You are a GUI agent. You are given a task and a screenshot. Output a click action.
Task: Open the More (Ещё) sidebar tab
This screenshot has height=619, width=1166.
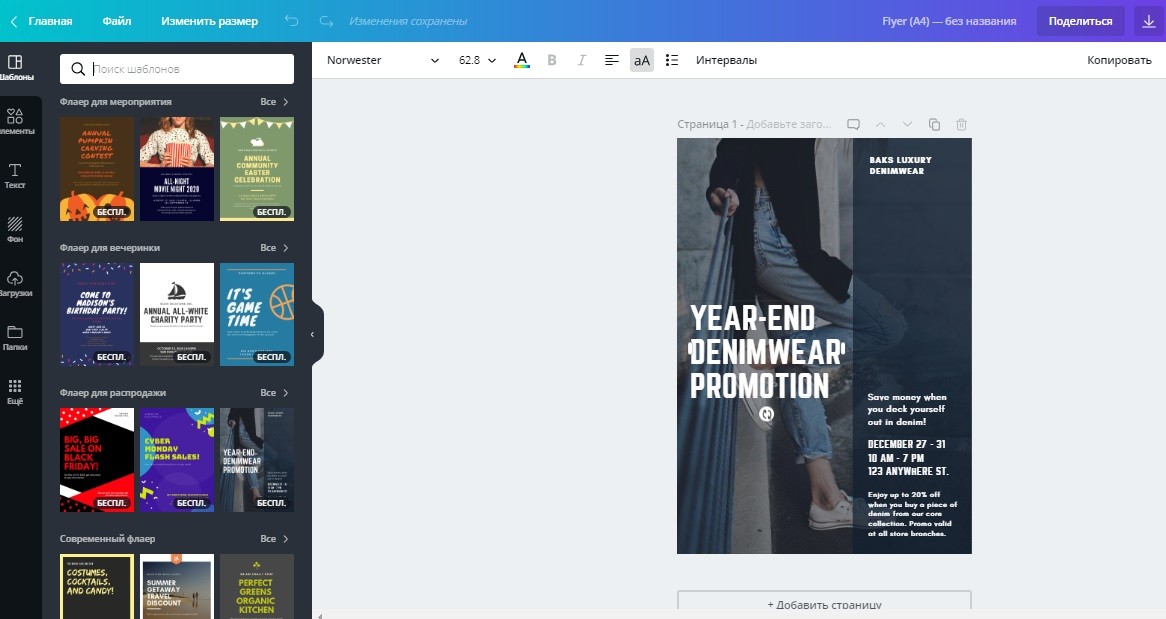16,392
